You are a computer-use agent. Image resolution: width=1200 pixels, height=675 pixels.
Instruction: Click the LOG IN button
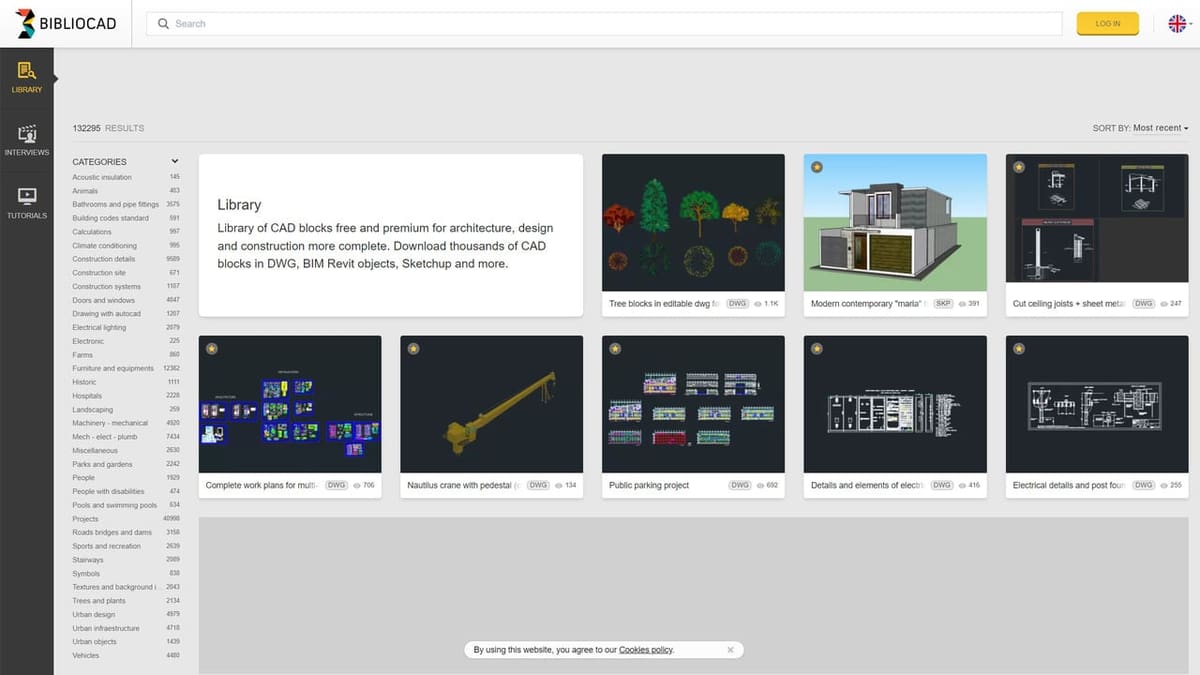tap(1107, 23)
